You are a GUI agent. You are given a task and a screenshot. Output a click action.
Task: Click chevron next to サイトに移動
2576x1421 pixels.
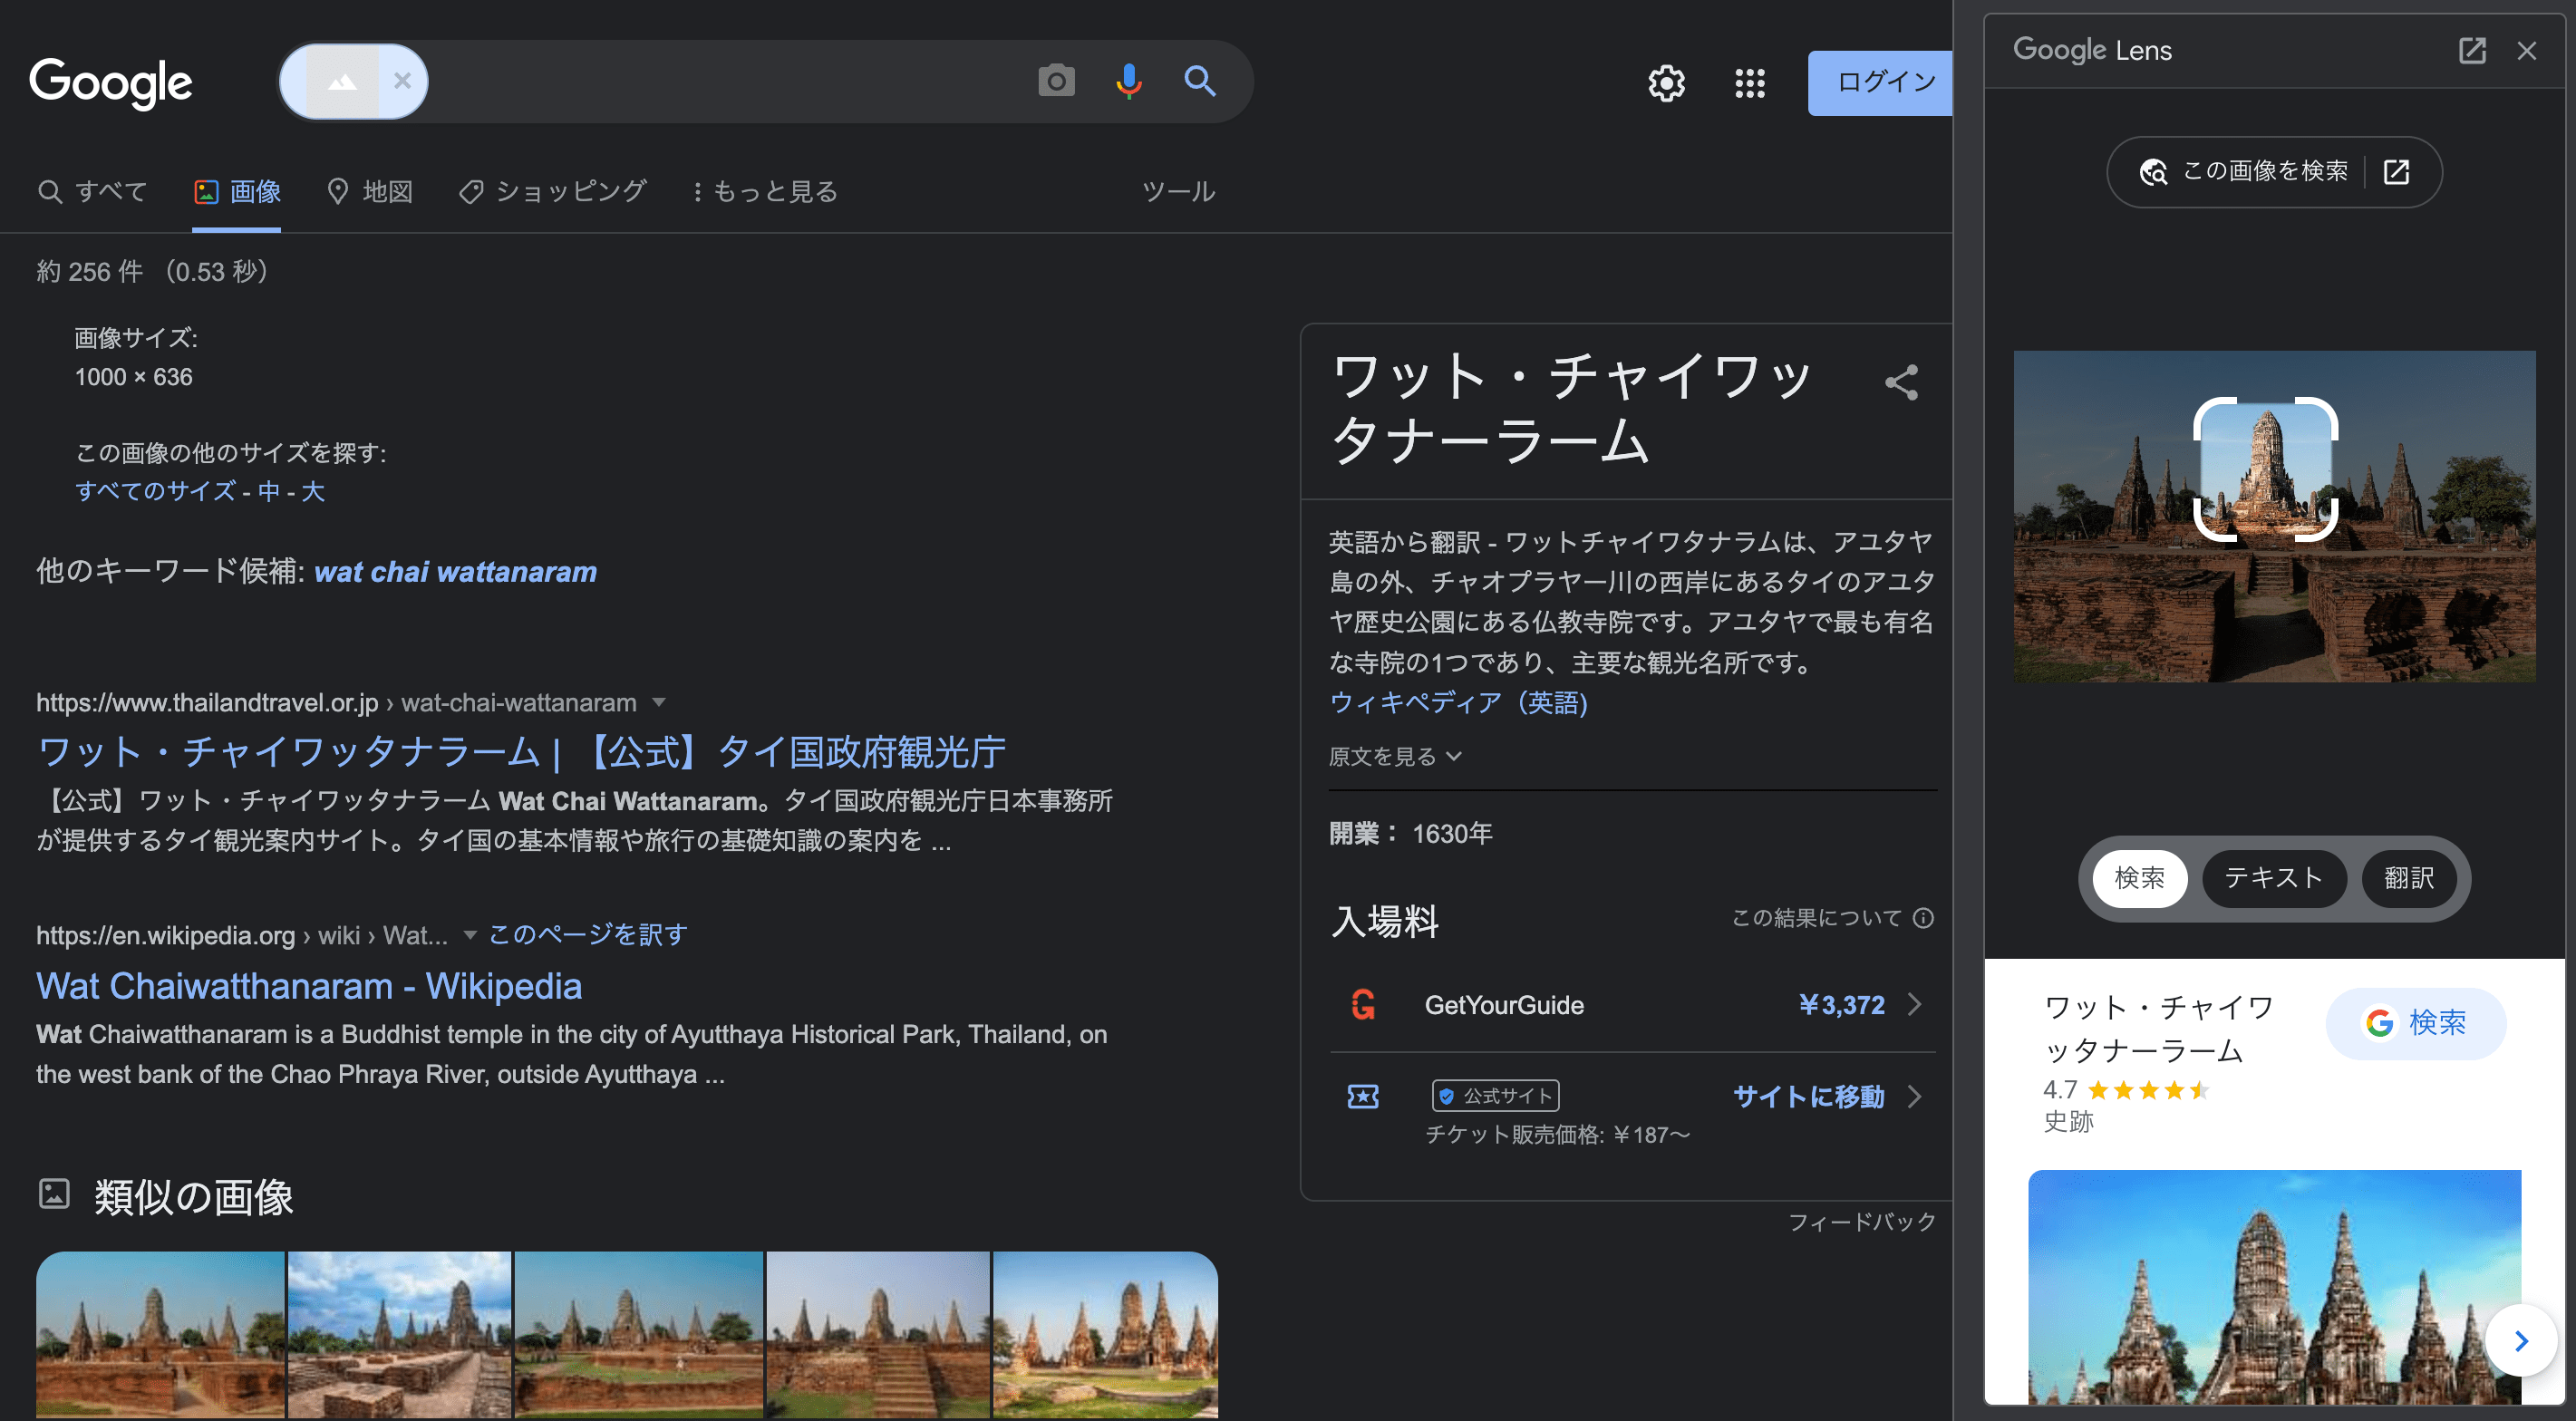click(x=1915, y=1097)
